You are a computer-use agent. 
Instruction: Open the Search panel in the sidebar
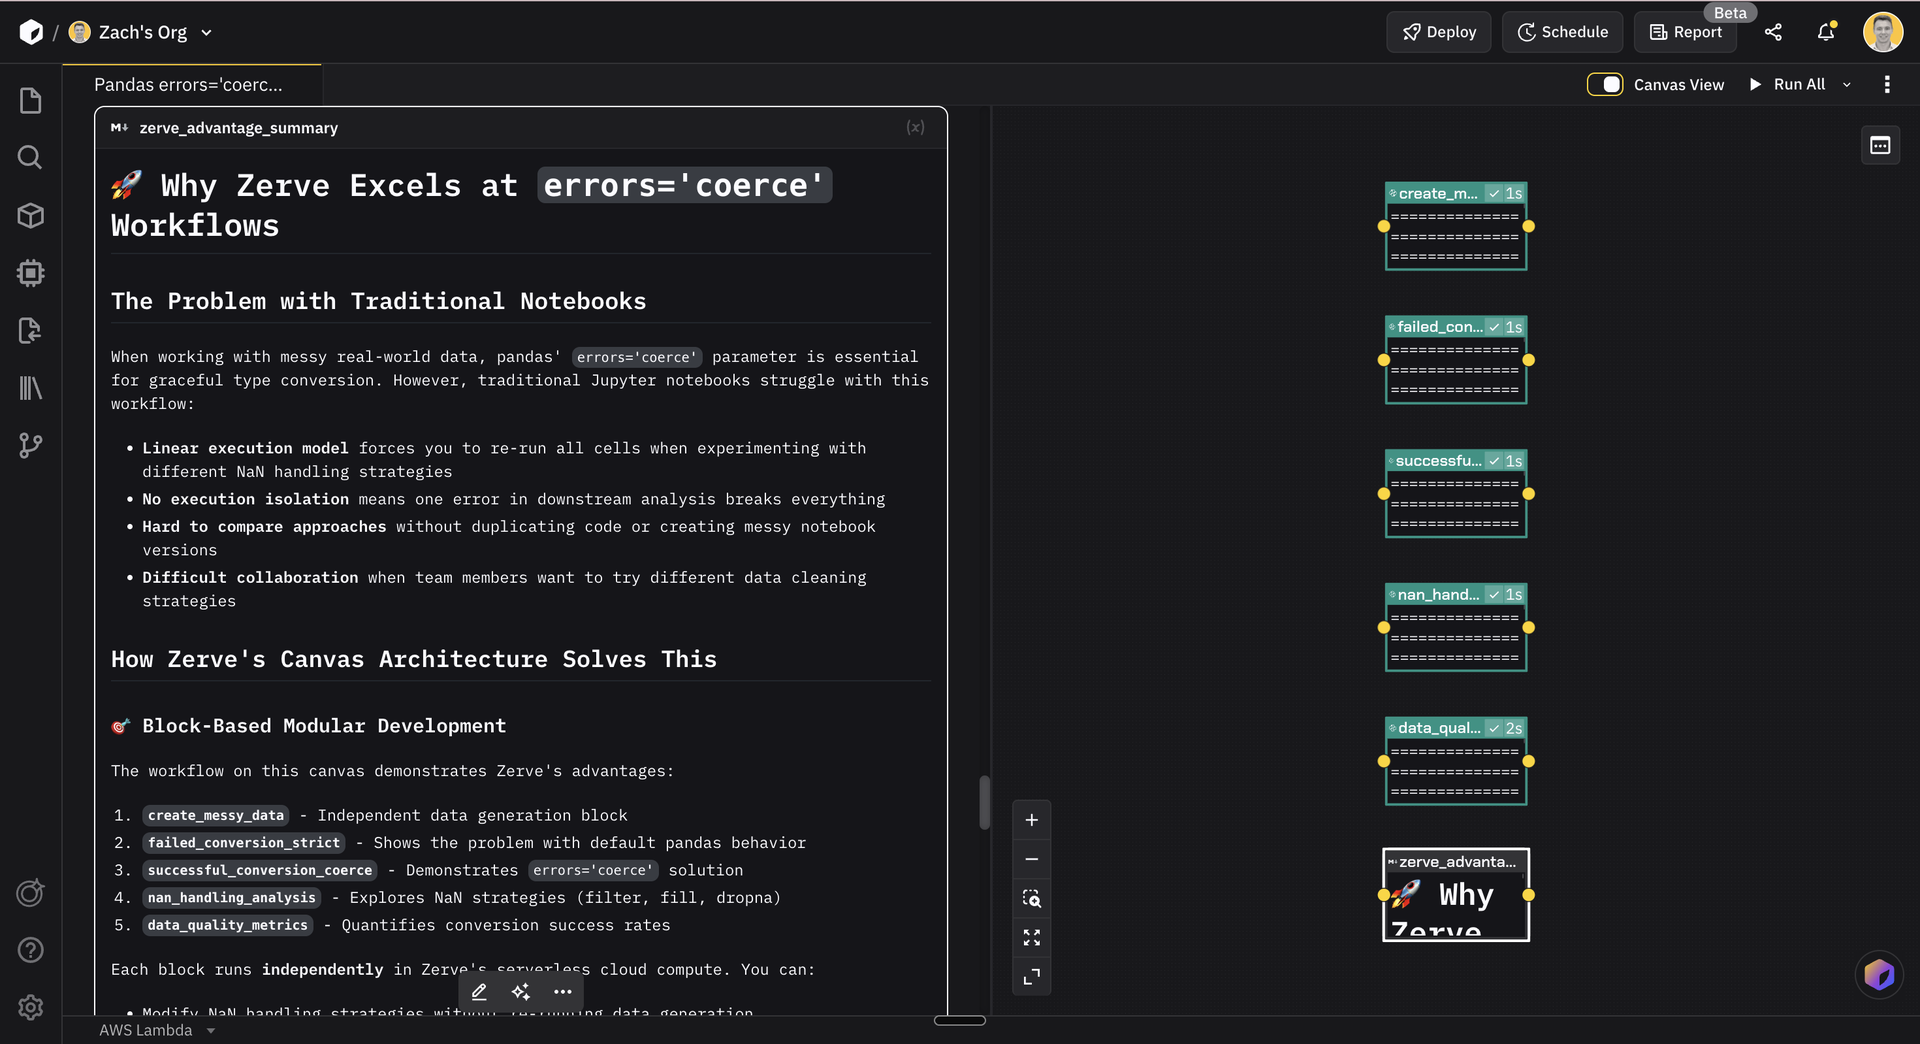click(30, 157)
